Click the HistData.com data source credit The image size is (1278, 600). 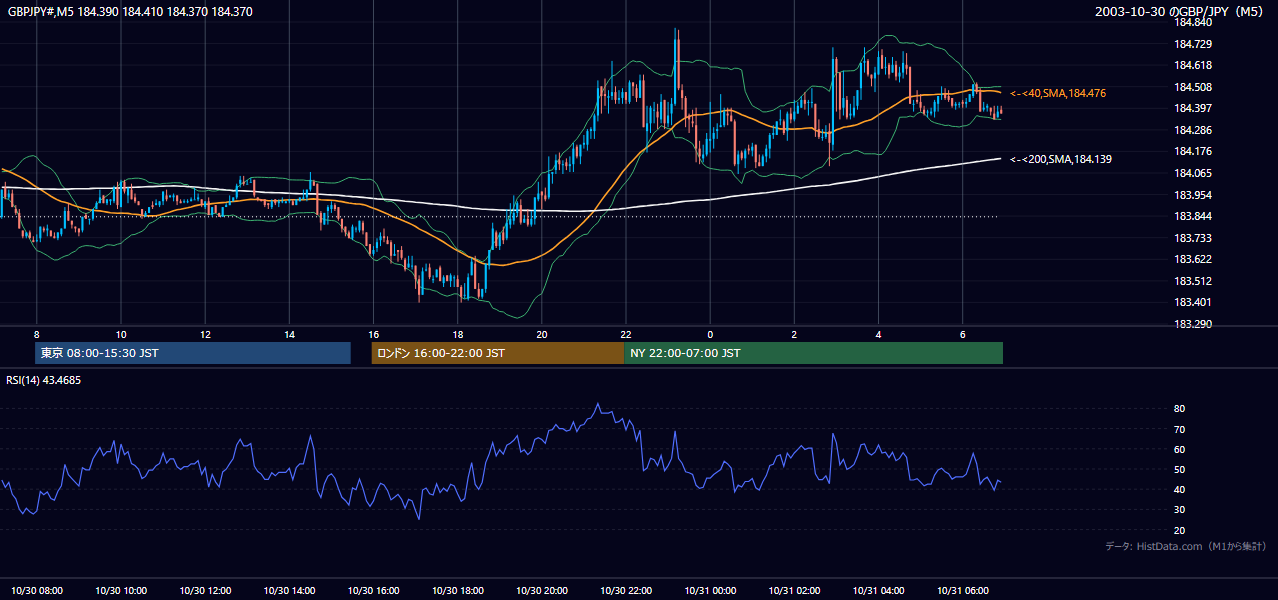tap(1186, 546)
